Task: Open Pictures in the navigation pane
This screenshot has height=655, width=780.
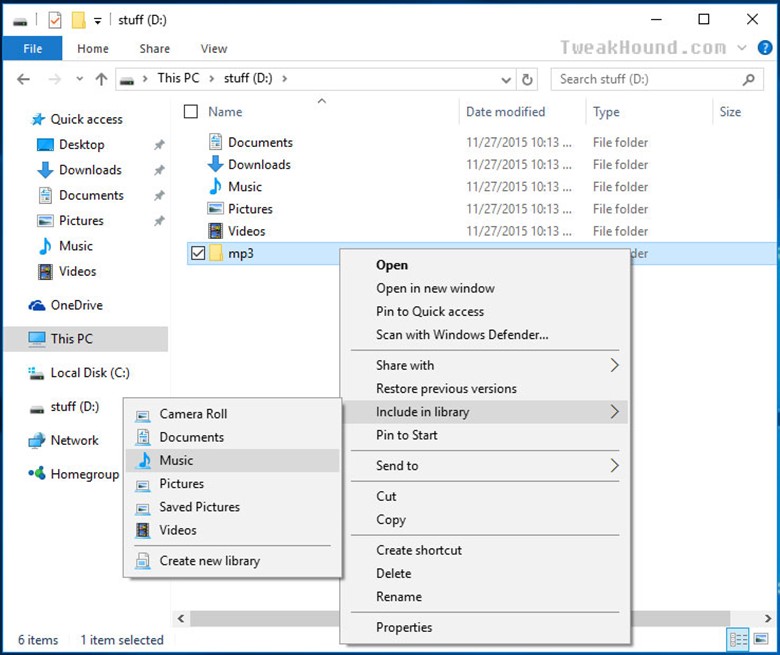Action: [x=81, y=220]
